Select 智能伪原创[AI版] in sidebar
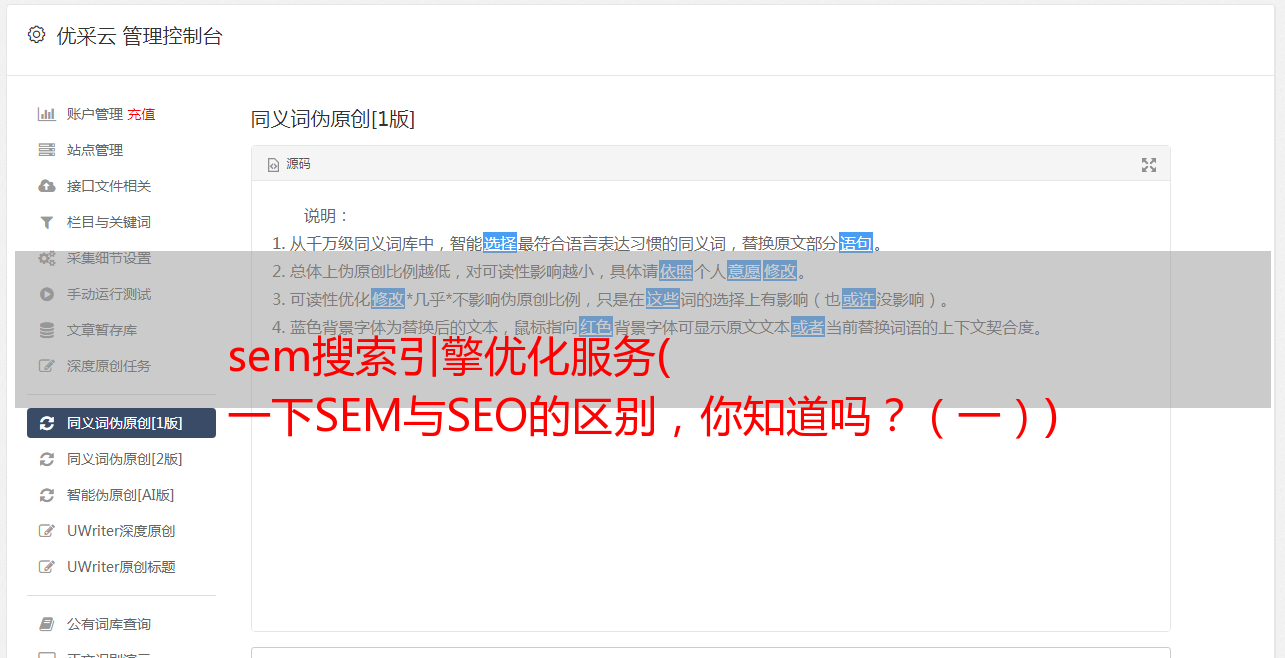The width and height of the screenshot is (1285, 658). [x=121, y=495]
